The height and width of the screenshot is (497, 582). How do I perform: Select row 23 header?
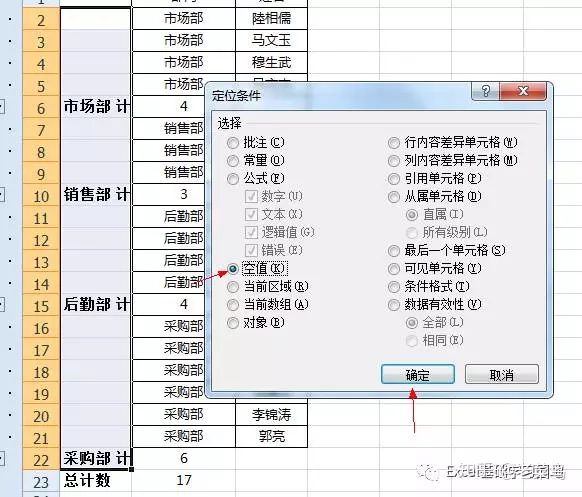(41, 482)
